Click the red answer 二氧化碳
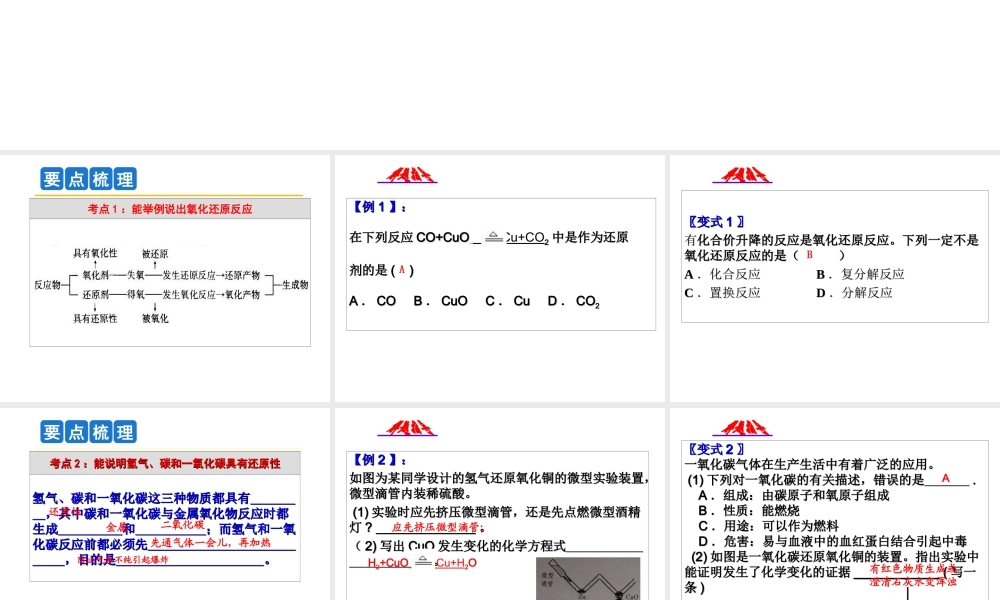Viewport: 1000px width, 600px height. [x=182, y=524]
